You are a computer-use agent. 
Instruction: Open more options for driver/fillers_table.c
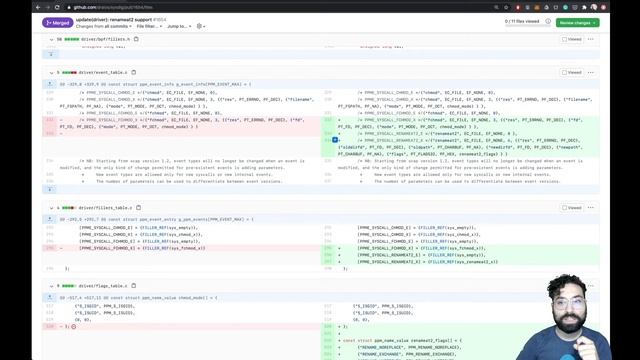point(591,208)
